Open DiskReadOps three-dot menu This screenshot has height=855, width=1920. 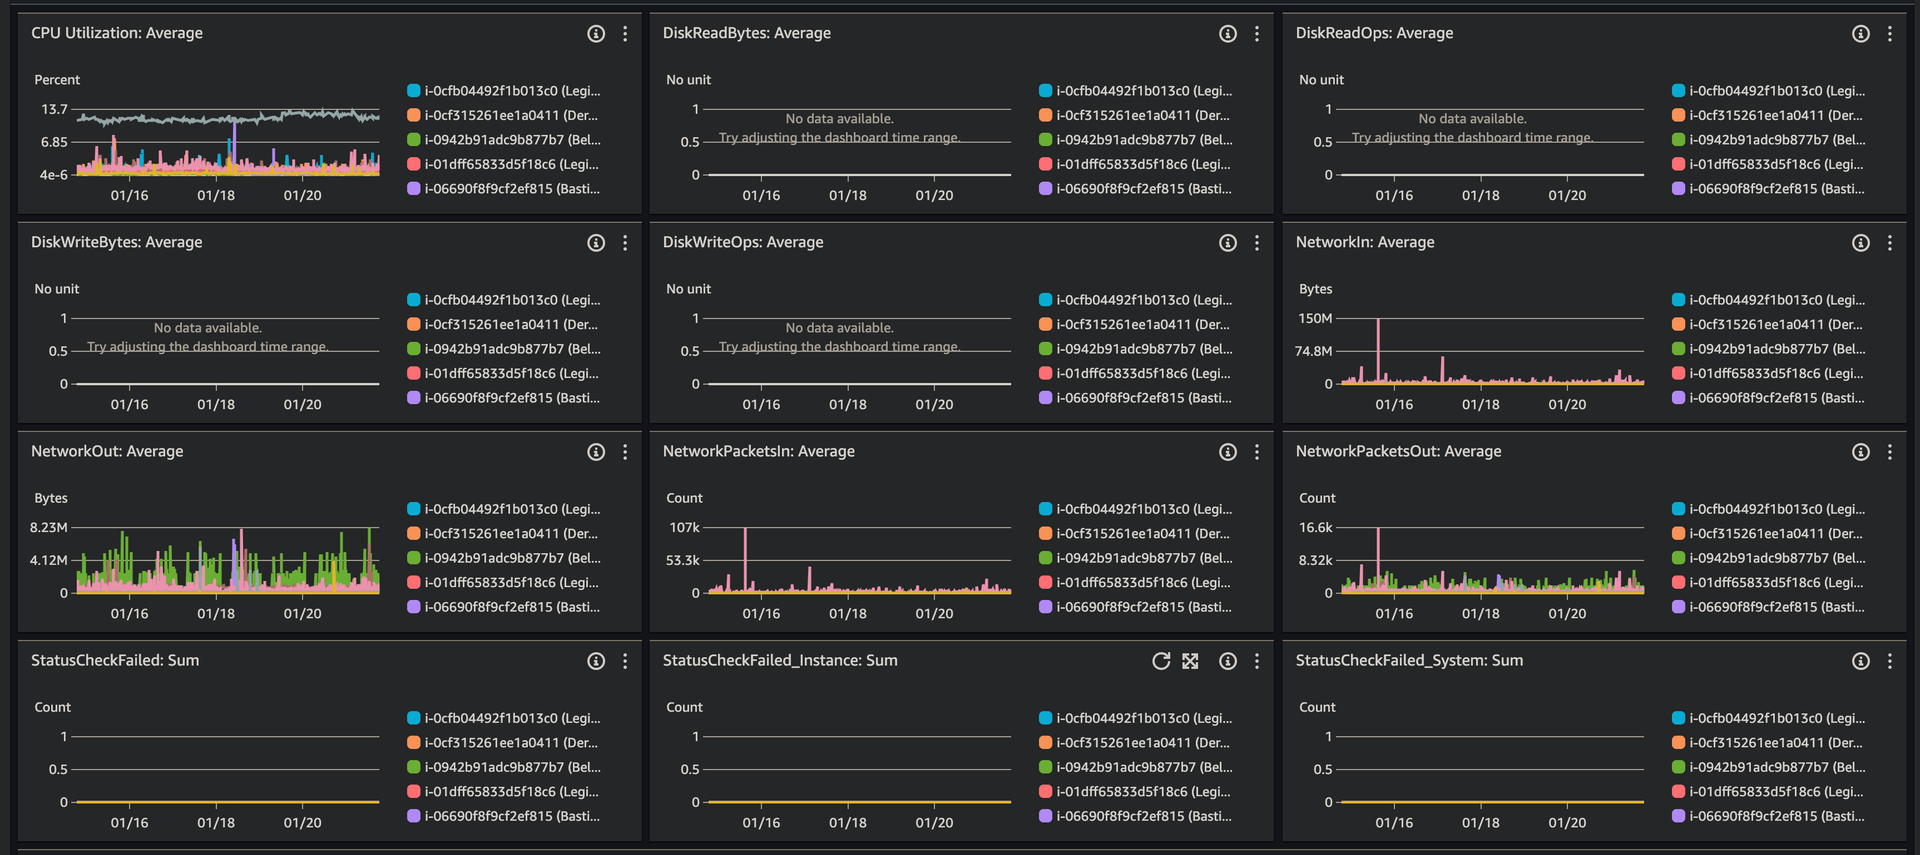tap(1890, 34)
